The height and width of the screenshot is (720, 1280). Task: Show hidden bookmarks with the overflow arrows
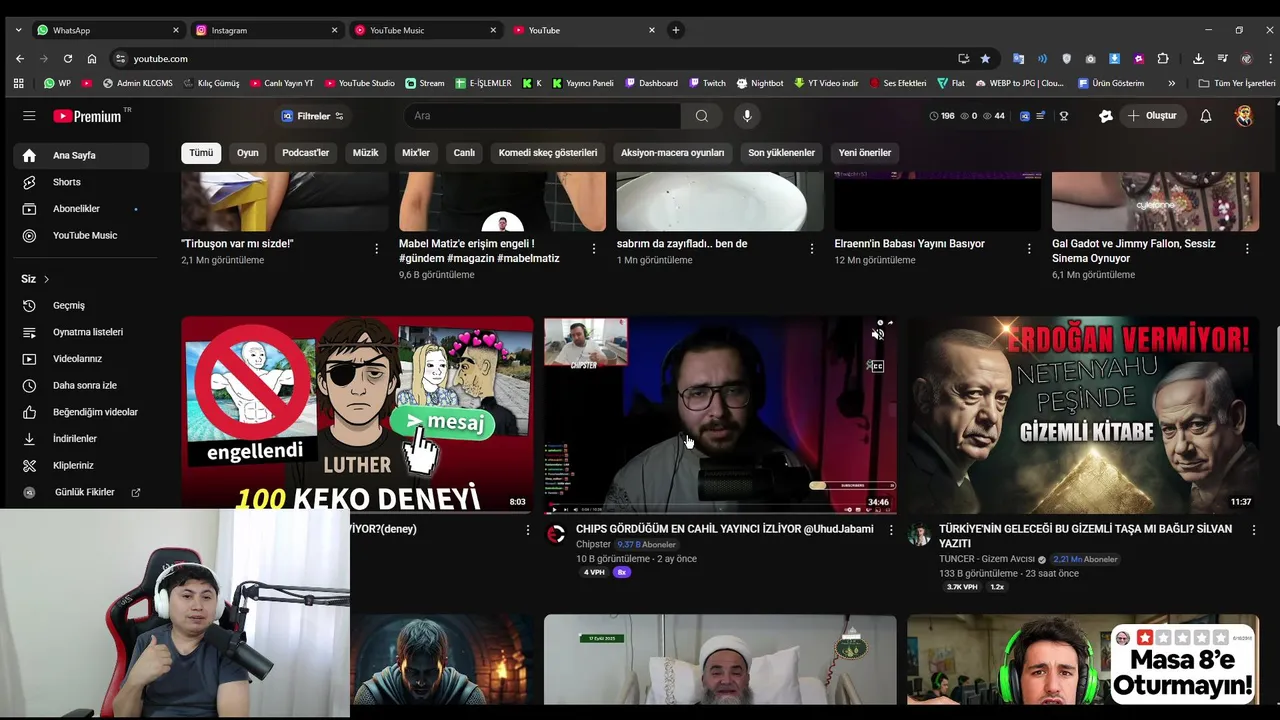(1172, 83)
